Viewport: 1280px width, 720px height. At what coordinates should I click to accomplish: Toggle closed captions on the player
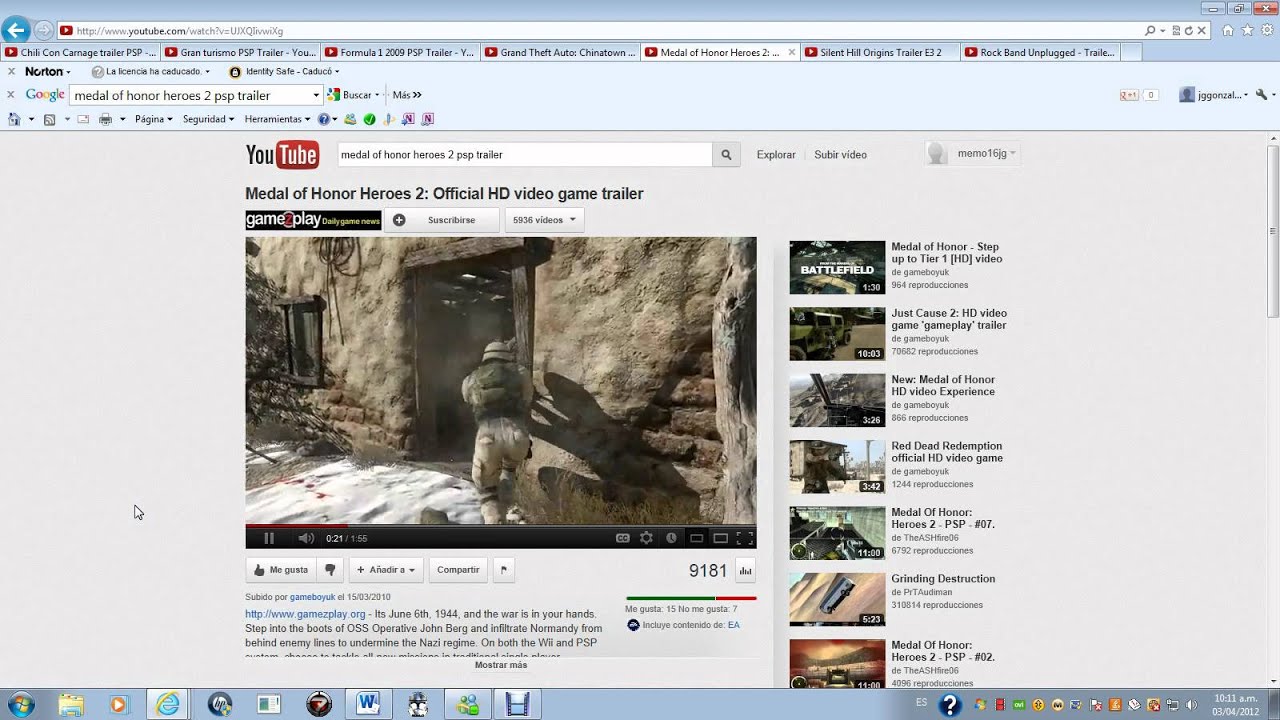623,538
